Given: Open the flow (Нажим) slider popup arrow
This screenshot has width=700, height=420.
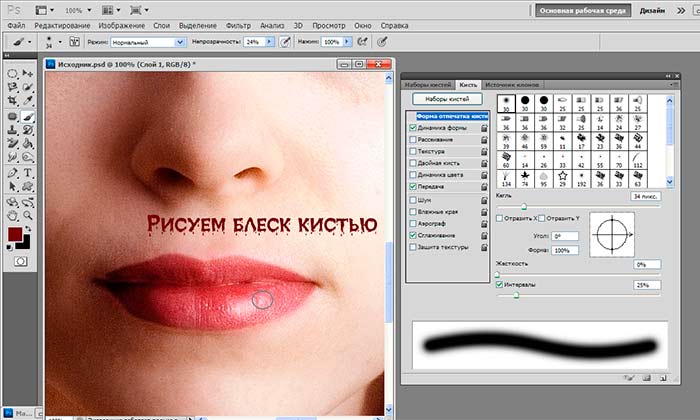Looking at the screenshot, I should [x=347, y=42].
